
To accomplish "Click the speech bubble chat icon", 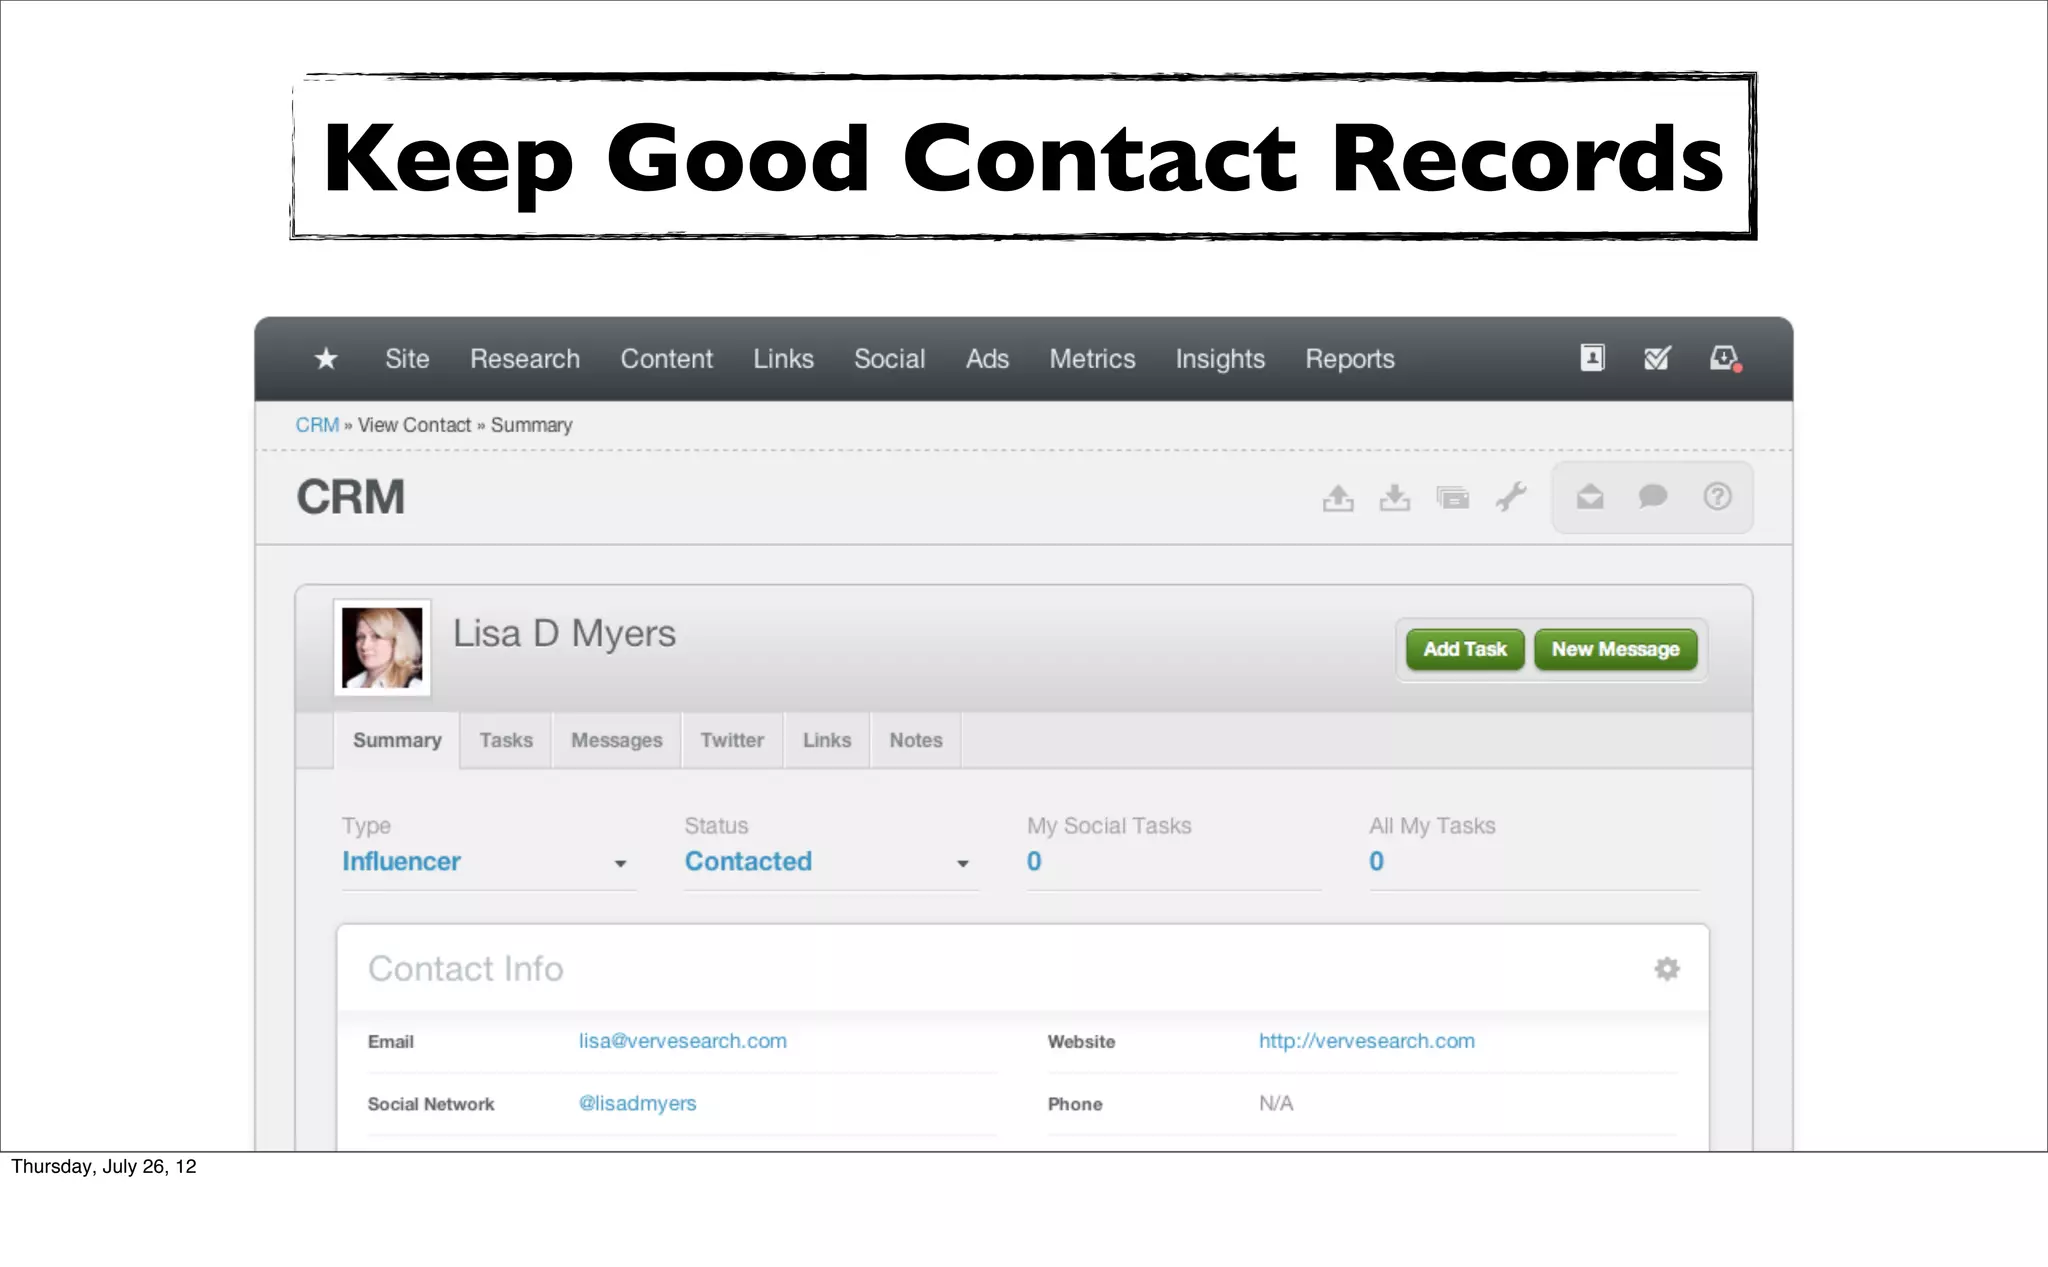I will pyautogui.click(x=1653, y=496).
